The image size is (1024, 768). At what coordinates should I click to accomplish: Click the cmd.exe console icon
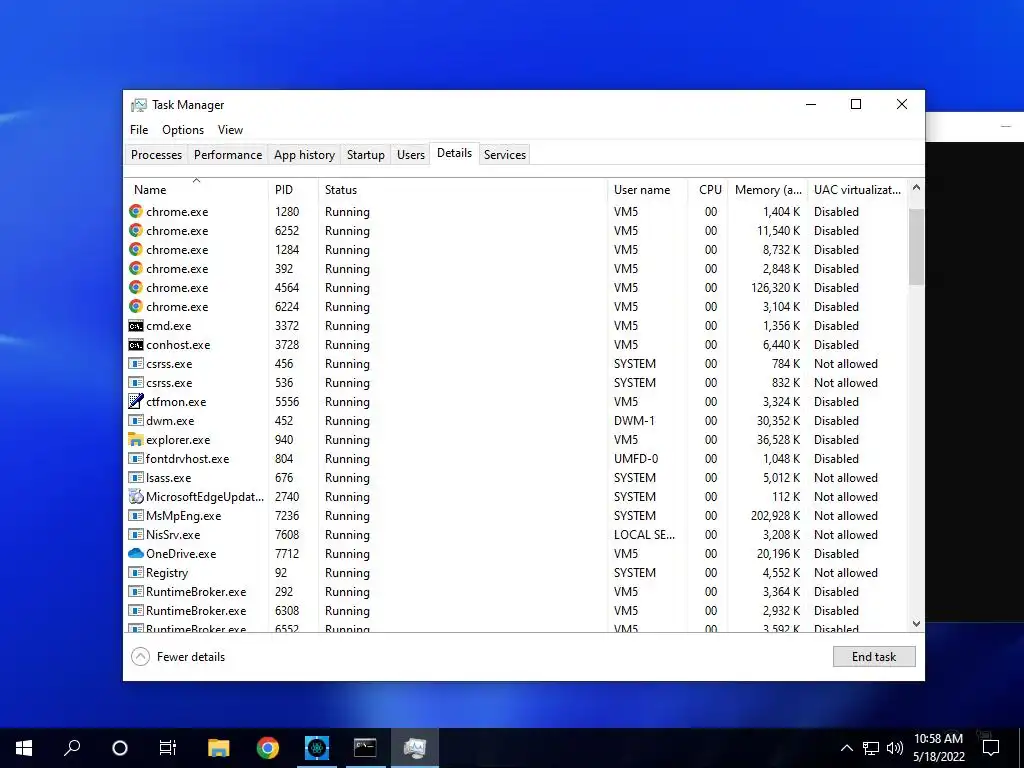point(136,326)
